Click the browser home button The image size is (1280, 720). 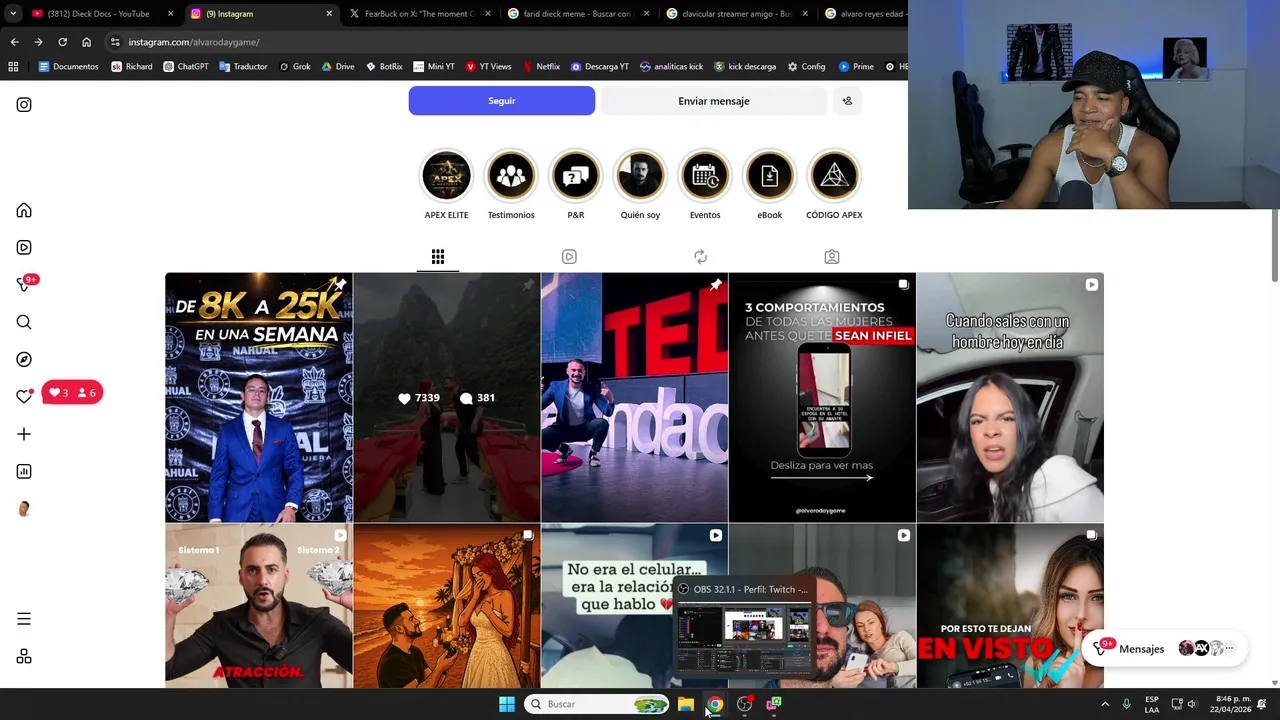[86, 42]
